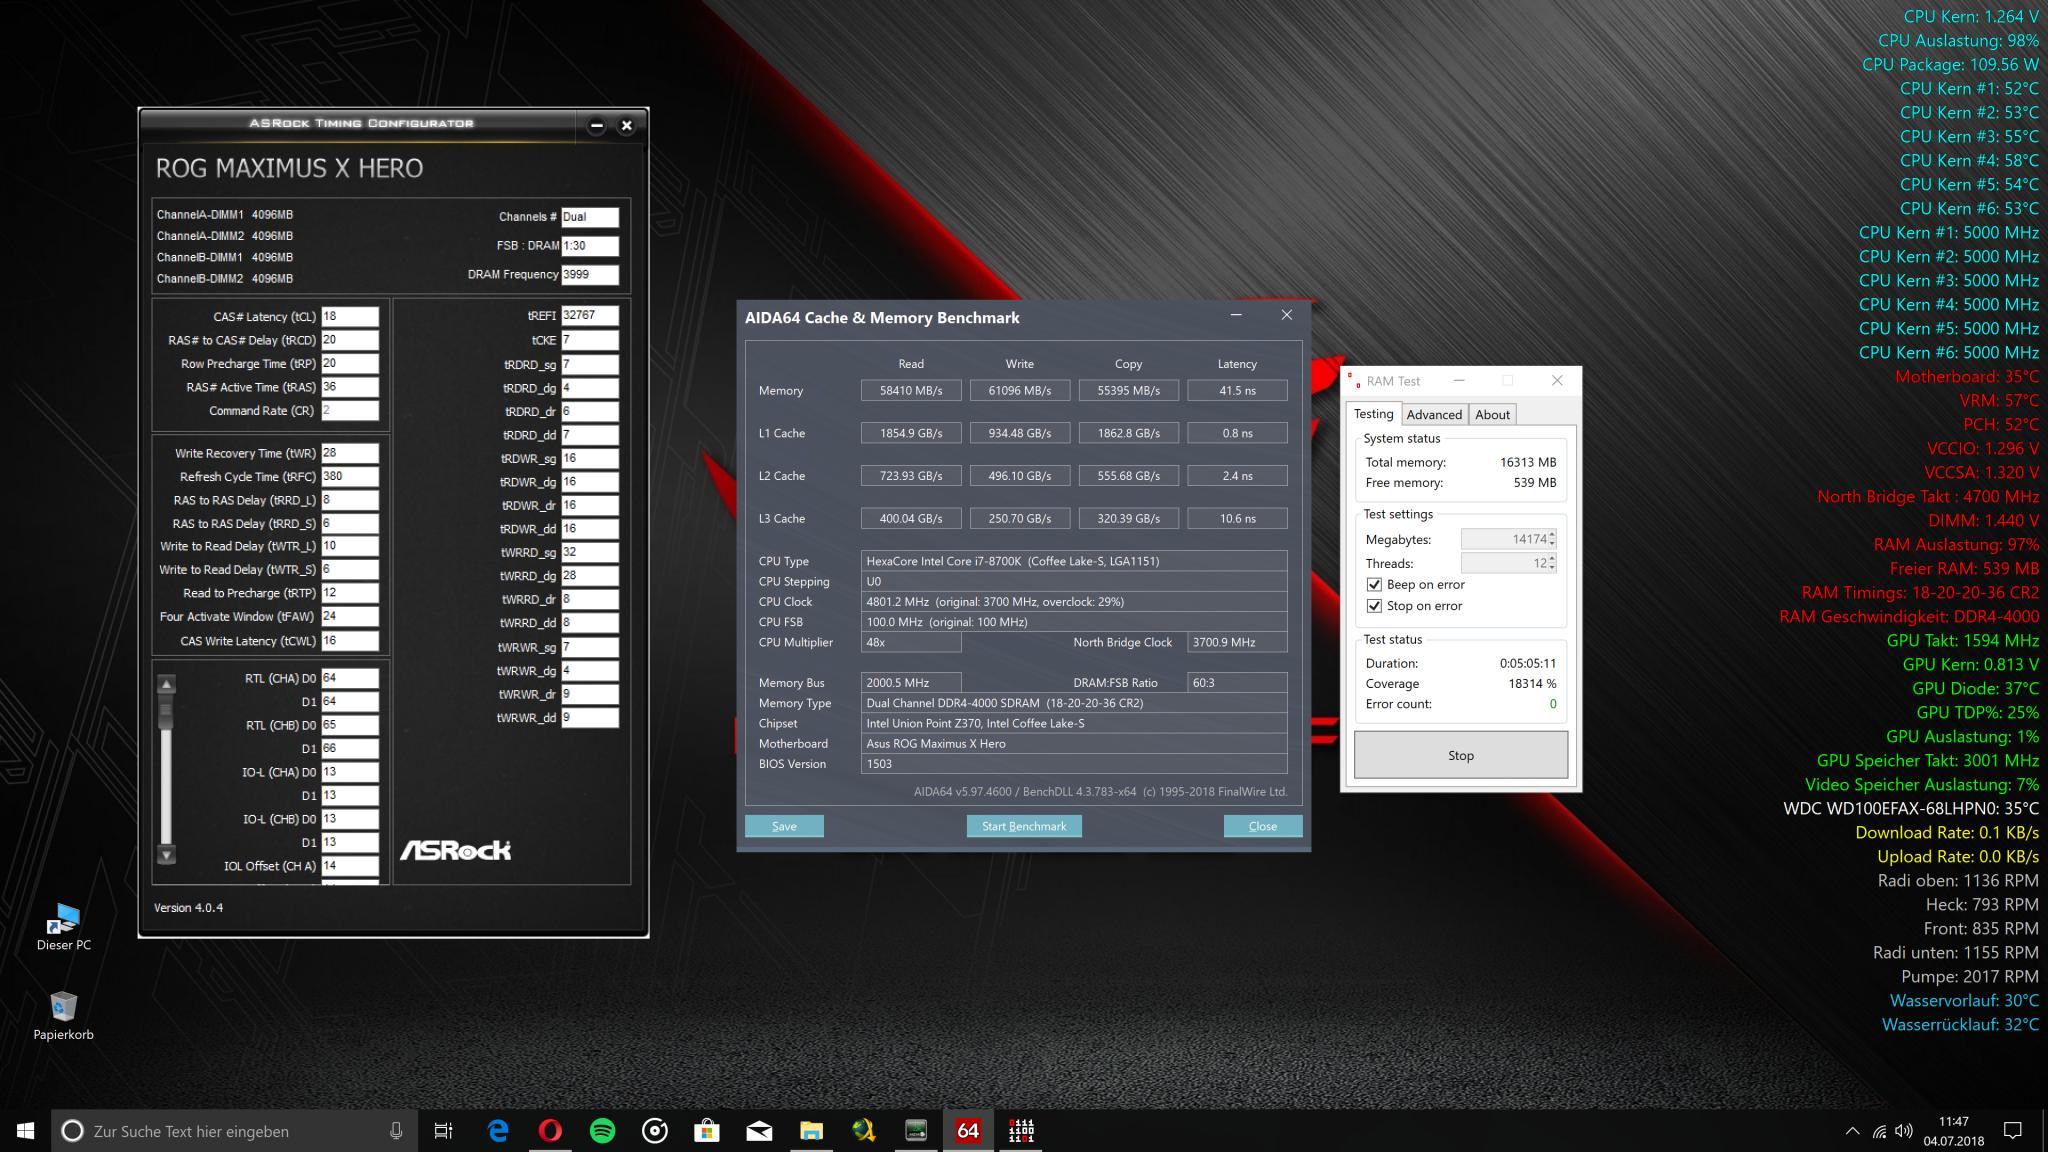The height and width of the screenshot is (1152, 2048).
Task: Open the Advanced tab in RAM Test
Action: coord(1434,414)
